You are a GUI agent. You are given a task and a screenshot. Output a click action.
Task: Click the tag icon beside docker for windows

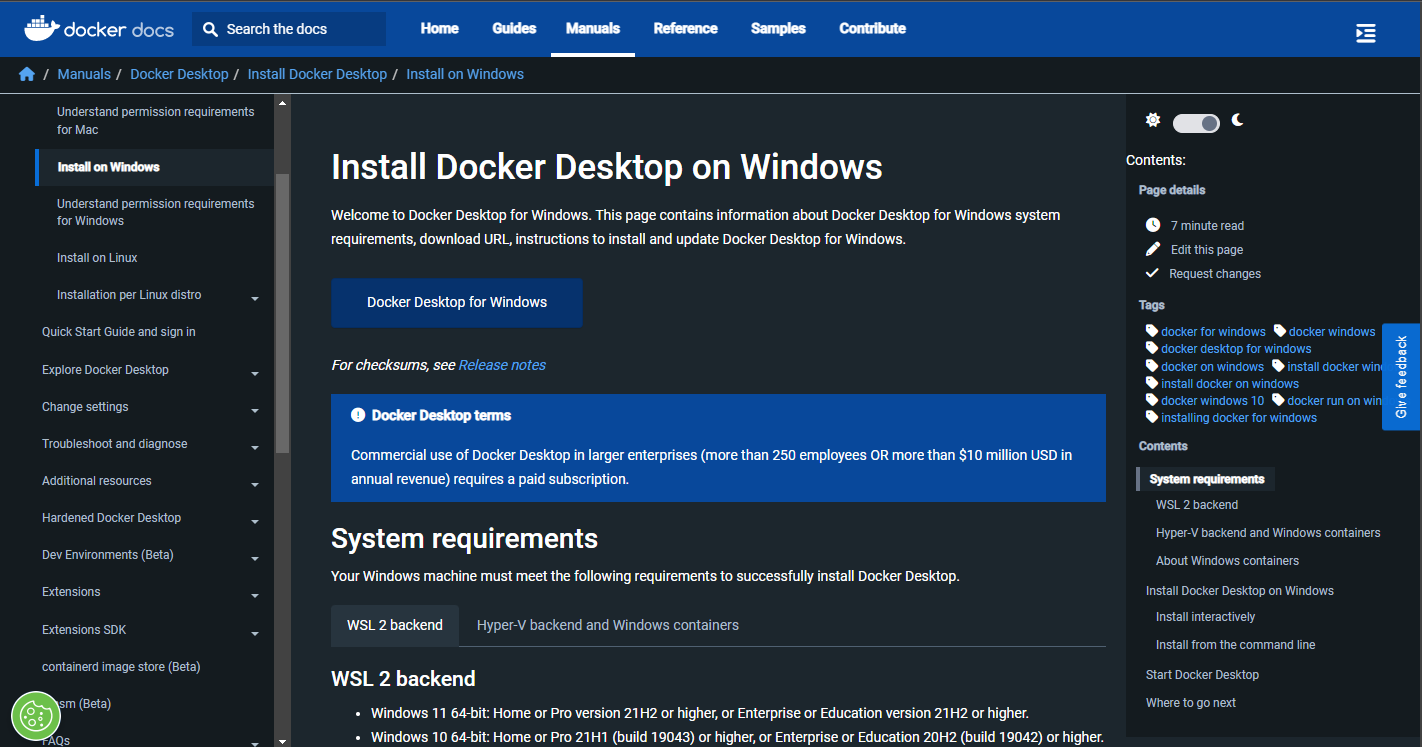click(1152, 331)
